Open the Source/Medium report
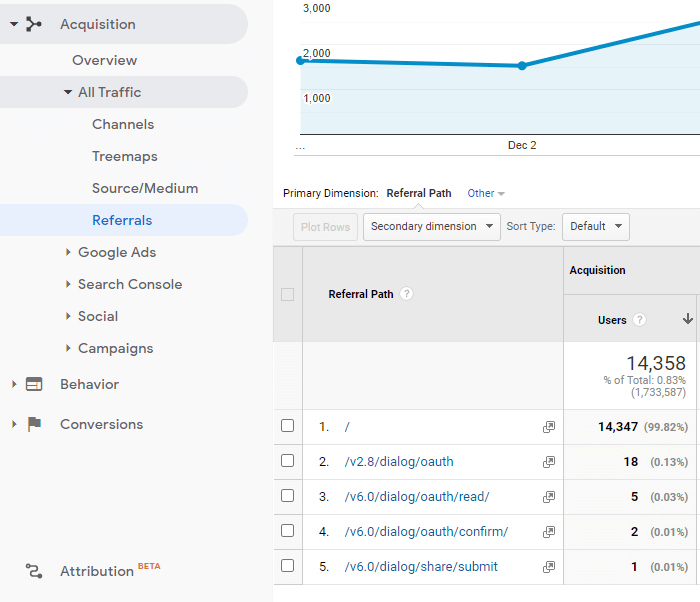Screen dimensions: 700x602 [145, 188]
